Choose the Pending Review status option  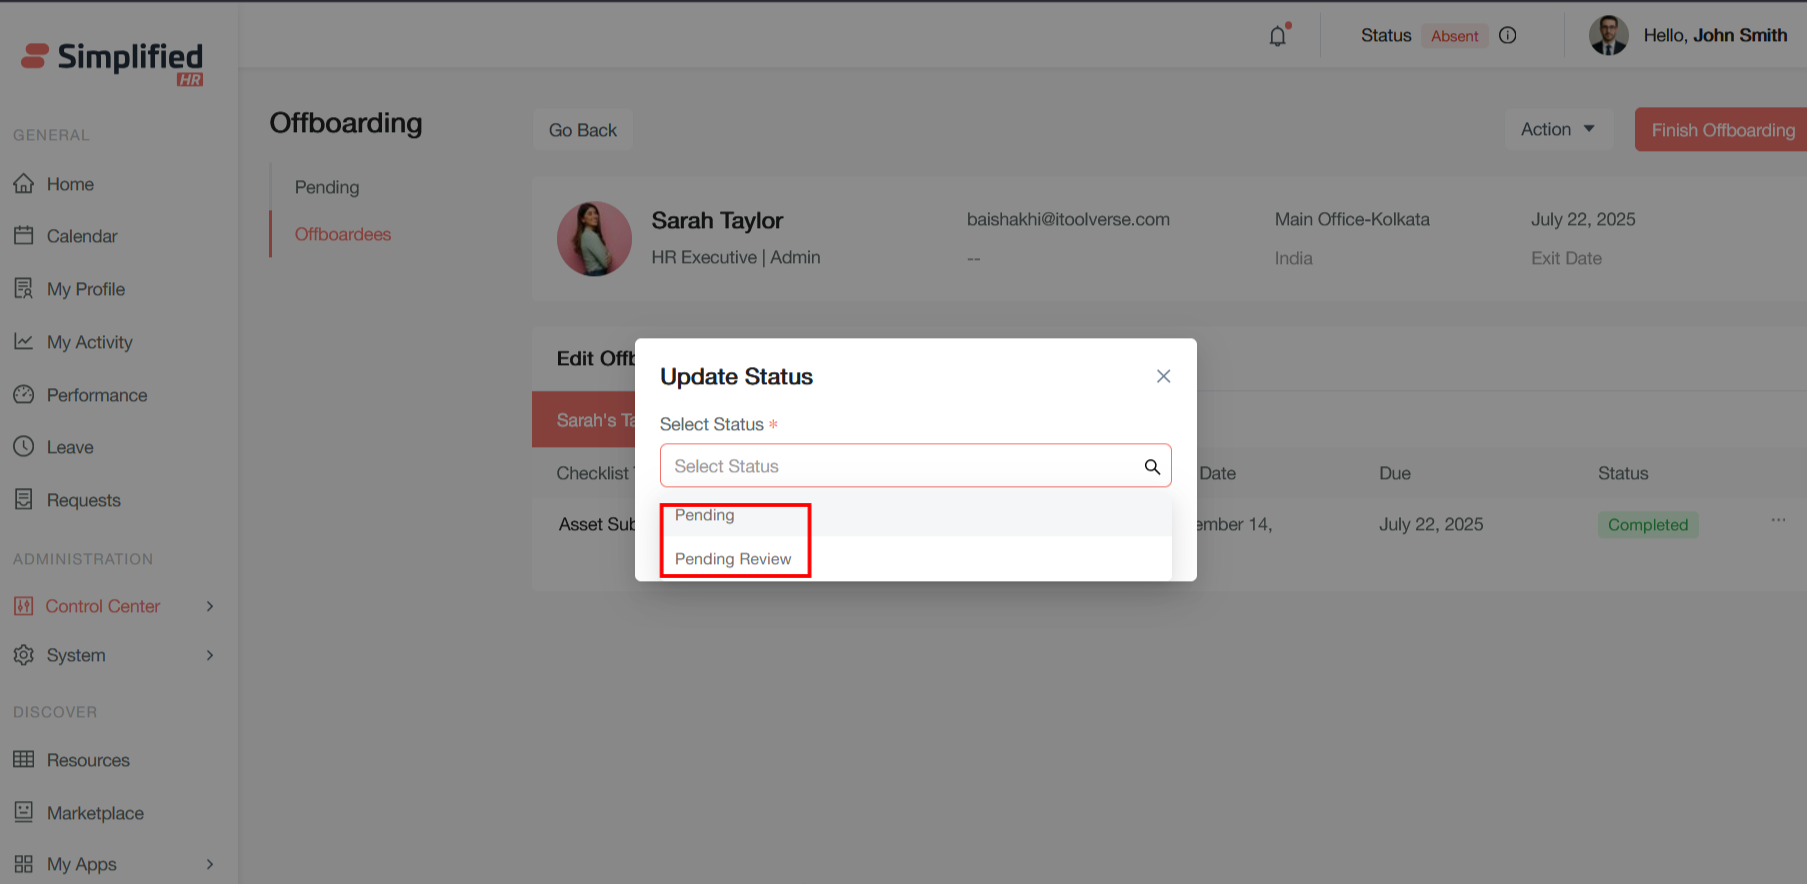(x=733, y=559)
